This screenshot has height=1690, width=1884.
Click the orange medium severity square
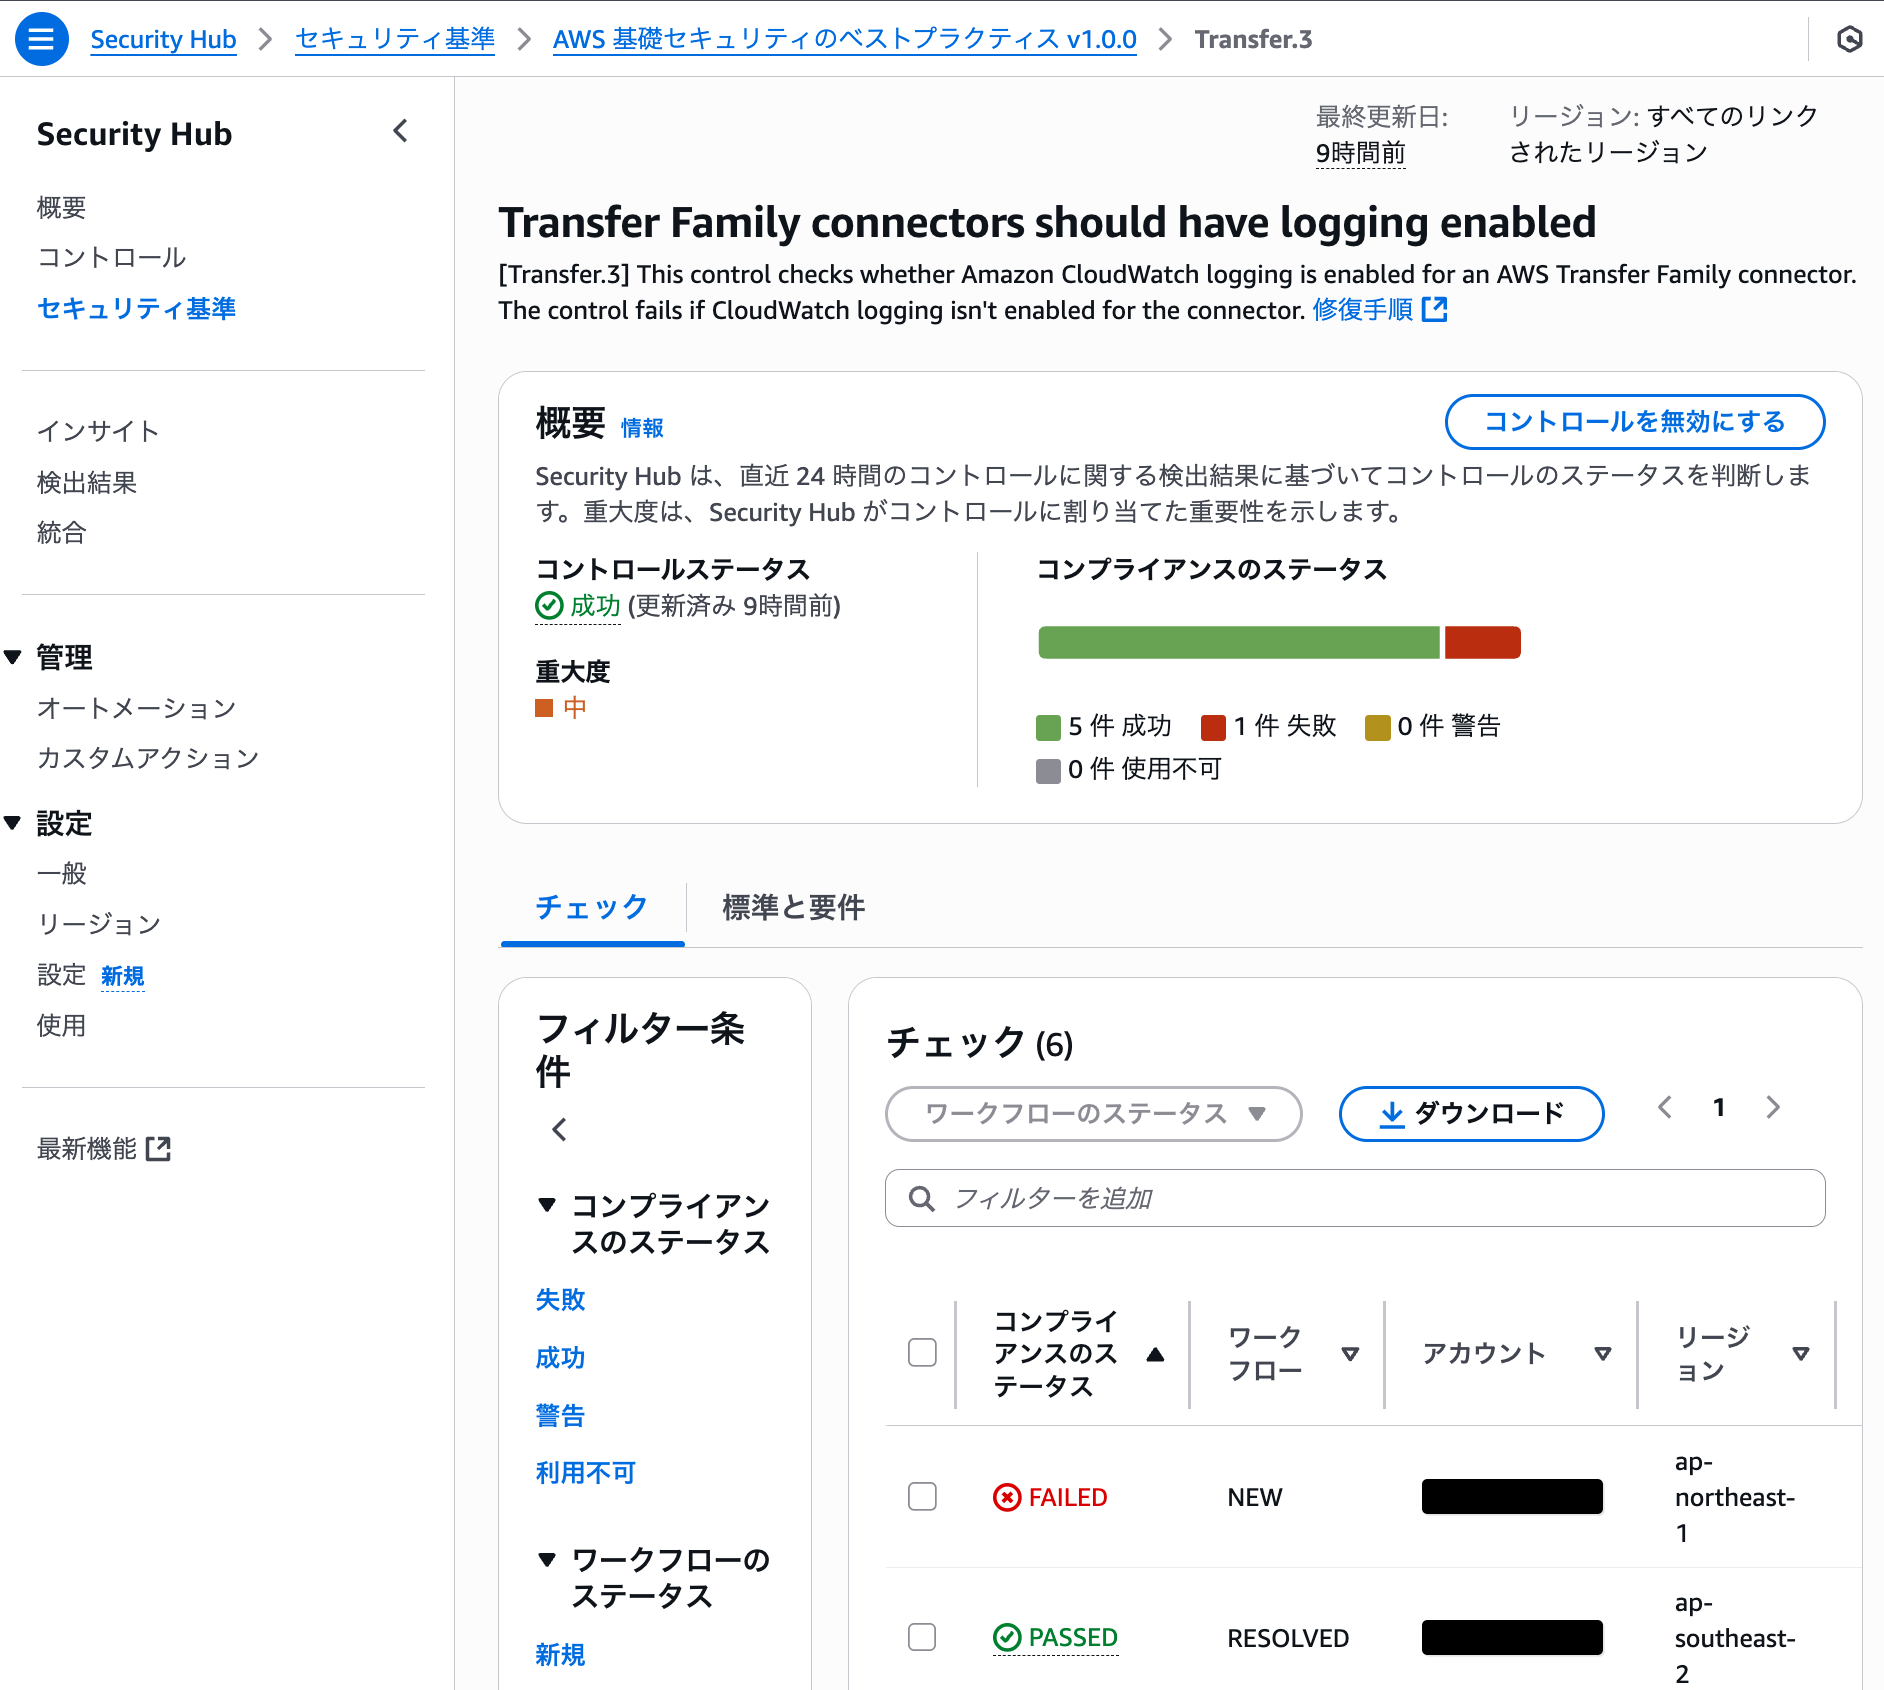coord(544,708)
